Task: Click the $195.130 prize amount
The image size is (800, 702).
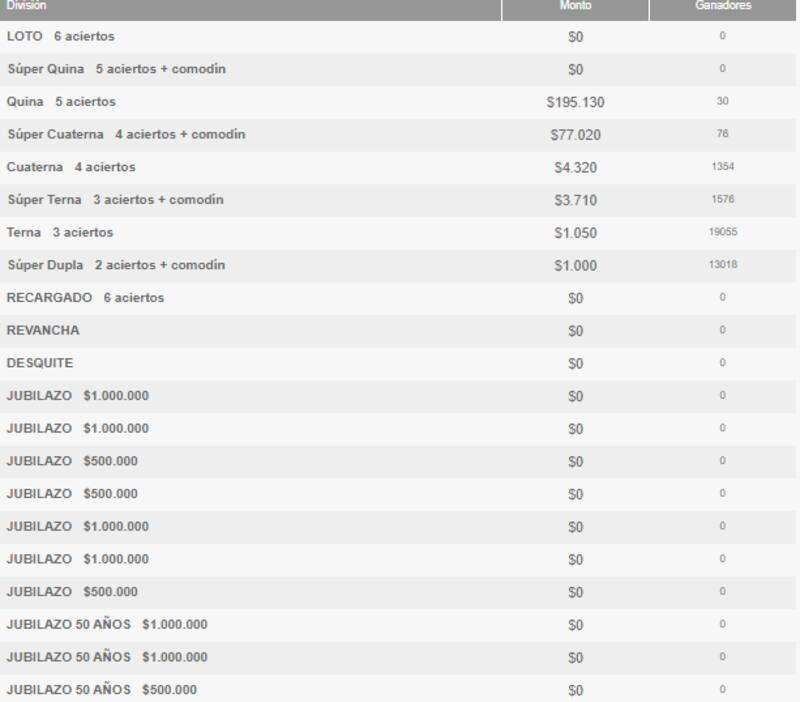Action: (x=578, y=100)
